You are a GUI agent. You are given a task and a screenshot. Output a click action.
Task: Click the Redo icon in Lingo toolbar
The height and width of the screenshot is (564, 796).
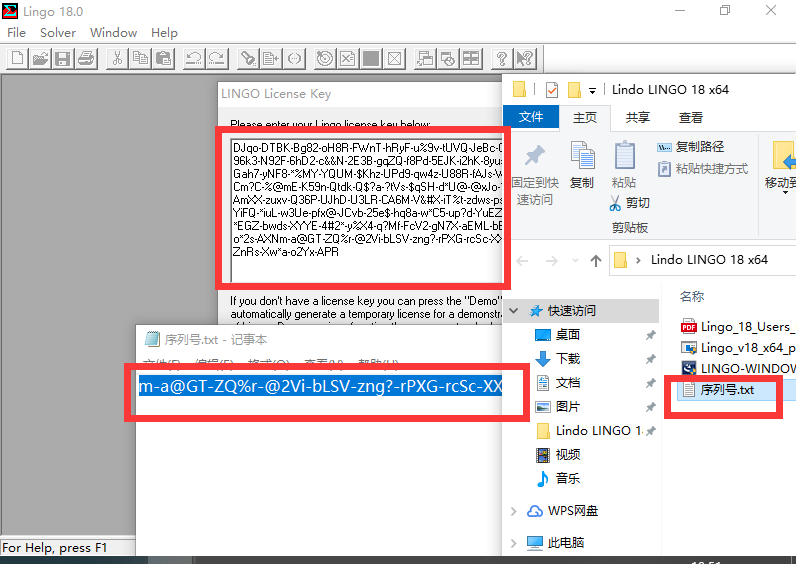pyautogui.click(x=217, y=58)
